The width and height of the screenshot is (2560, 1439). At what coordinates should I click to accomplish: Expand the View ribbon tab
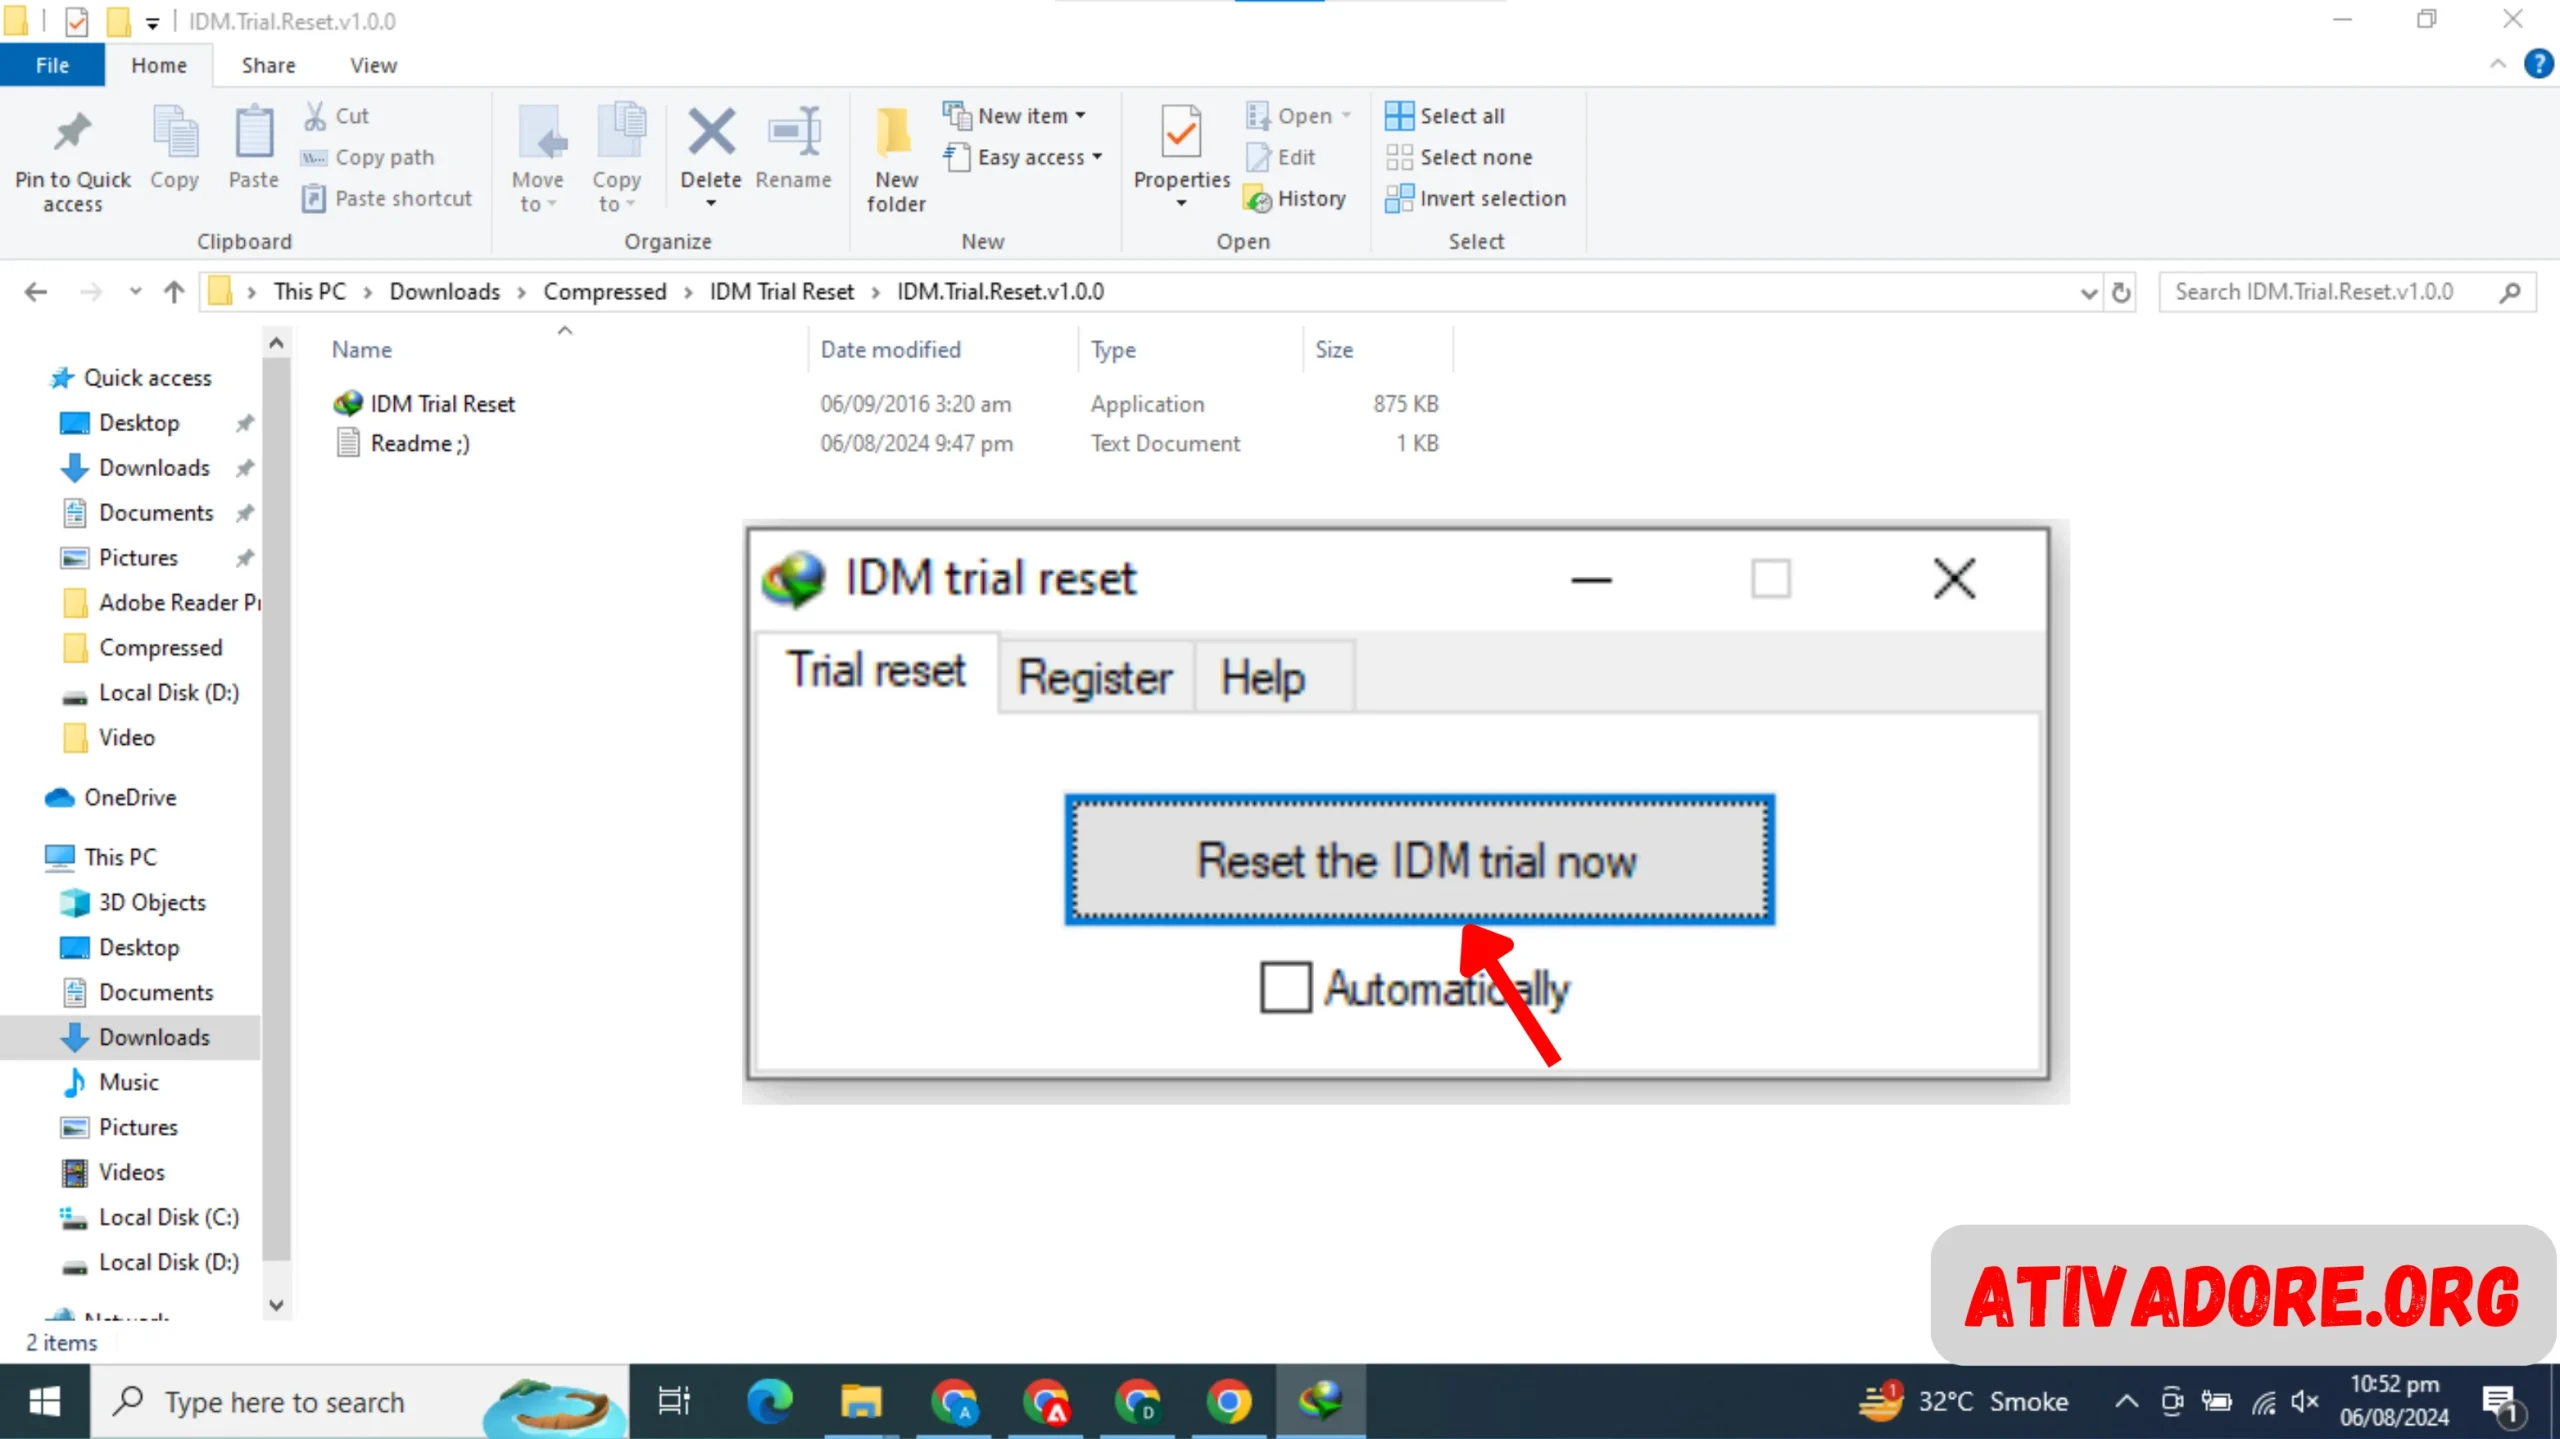371,65
